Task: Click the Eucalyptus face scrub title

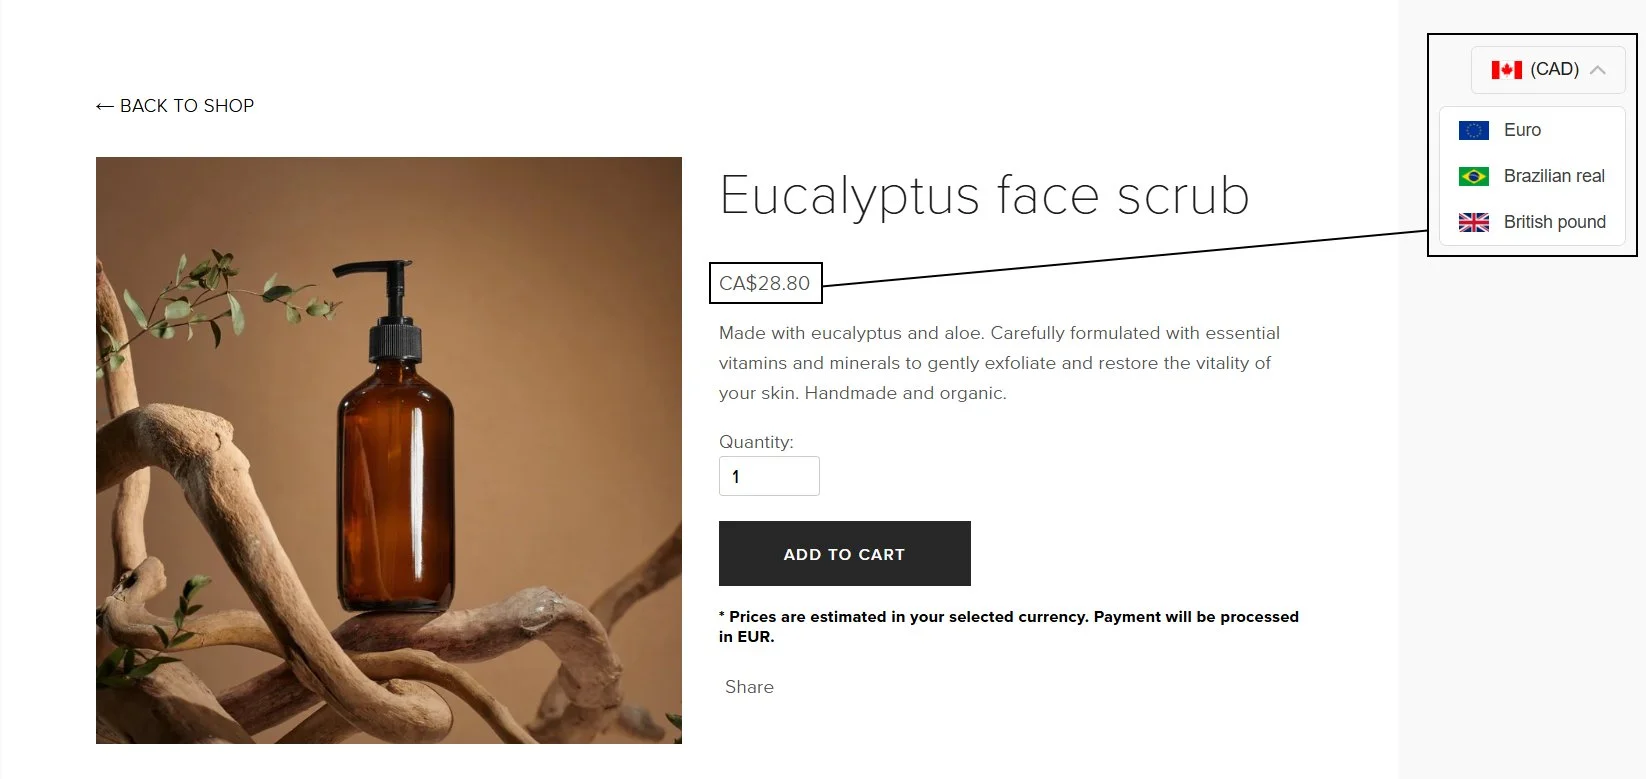Action: [984, 195]
